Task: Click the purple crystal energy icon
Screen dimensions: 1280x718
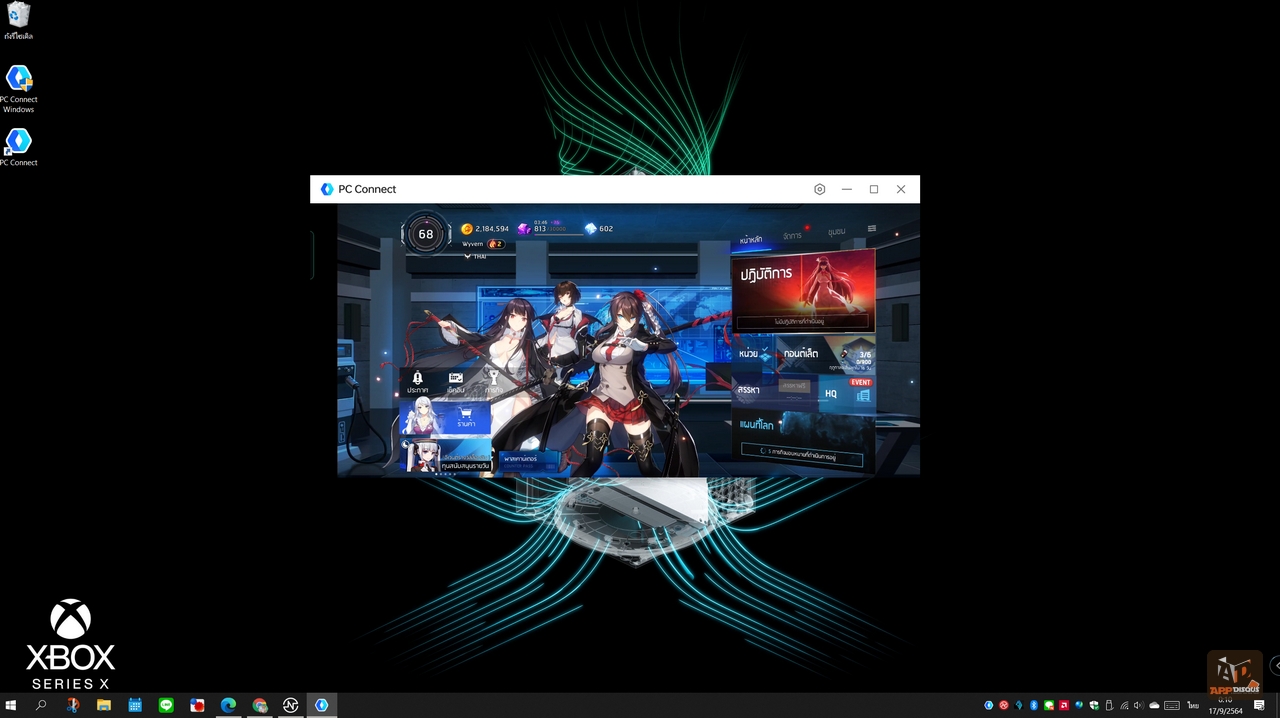Action: coord(524,229)
